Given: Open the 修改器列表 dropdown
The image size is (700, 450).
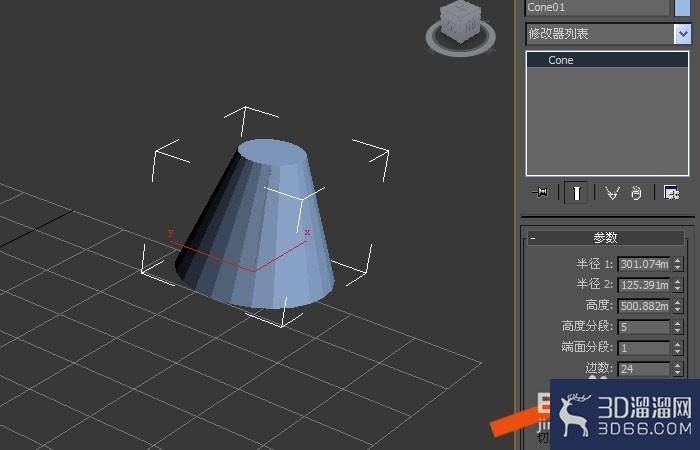Looking at the screenshot, I should point(682,33).
